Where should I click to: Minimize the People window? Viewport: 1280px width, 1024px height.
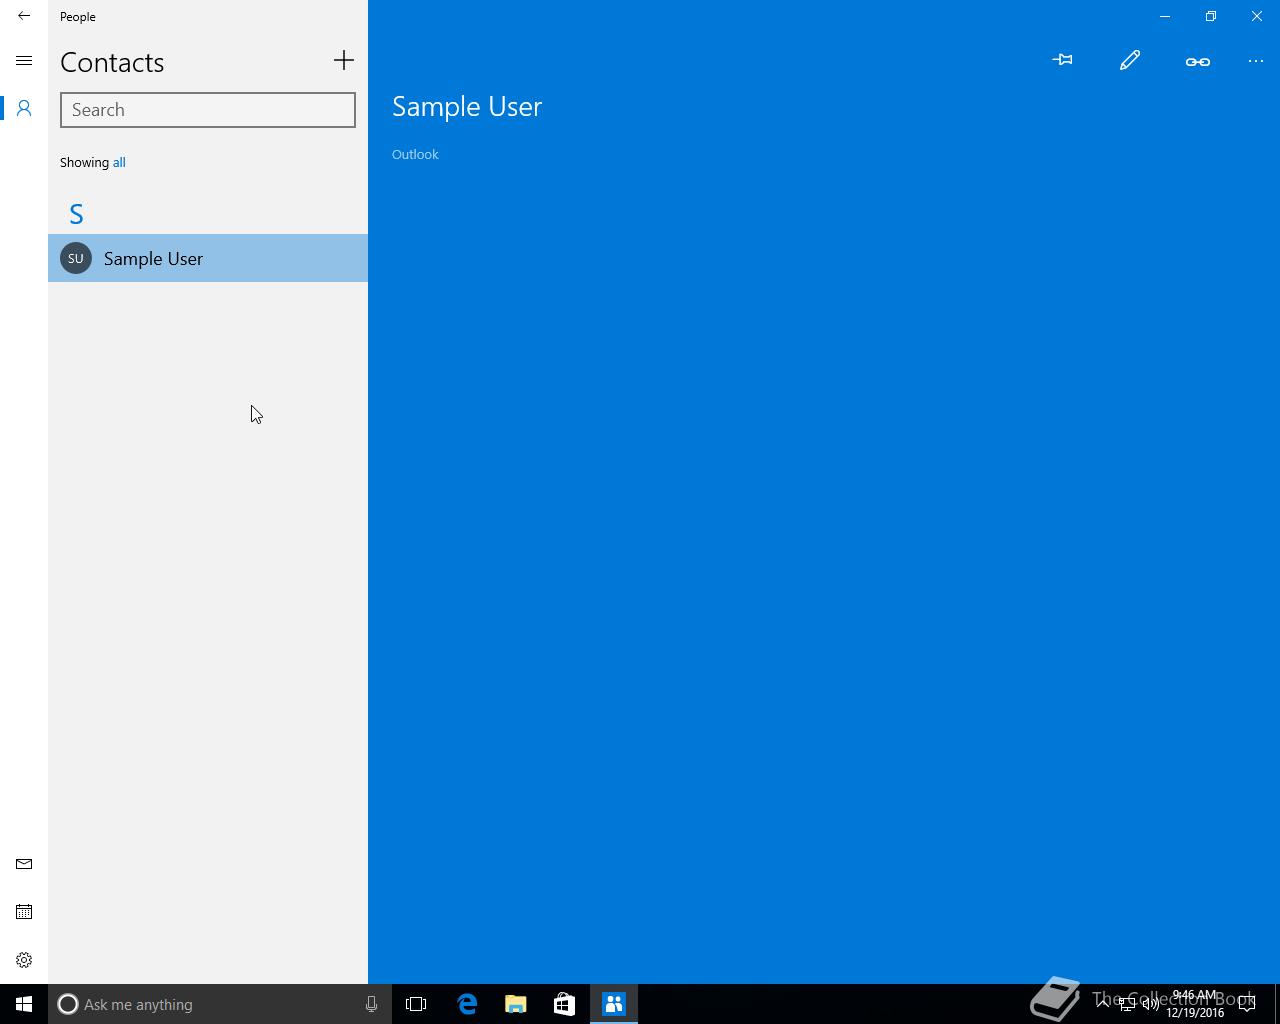1165,16
